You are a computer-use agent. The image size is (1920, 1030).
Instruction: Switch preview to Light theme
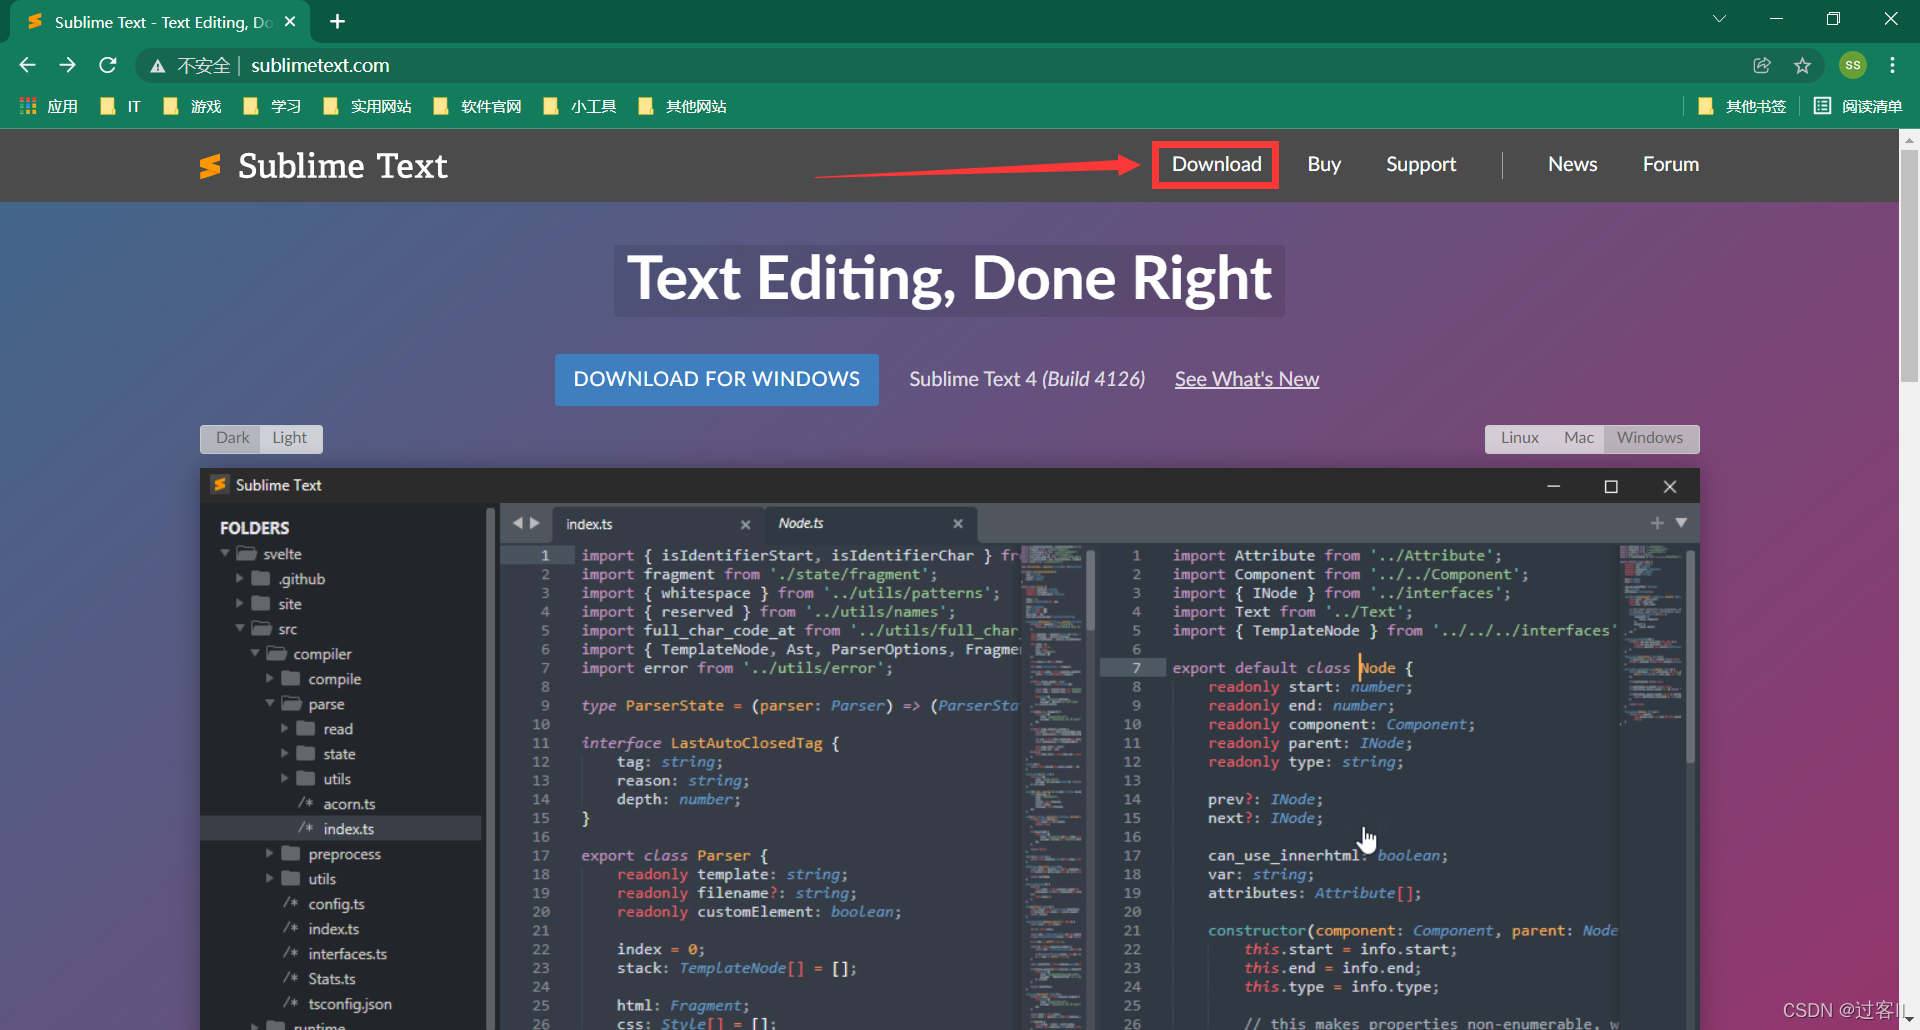[290, 438]
